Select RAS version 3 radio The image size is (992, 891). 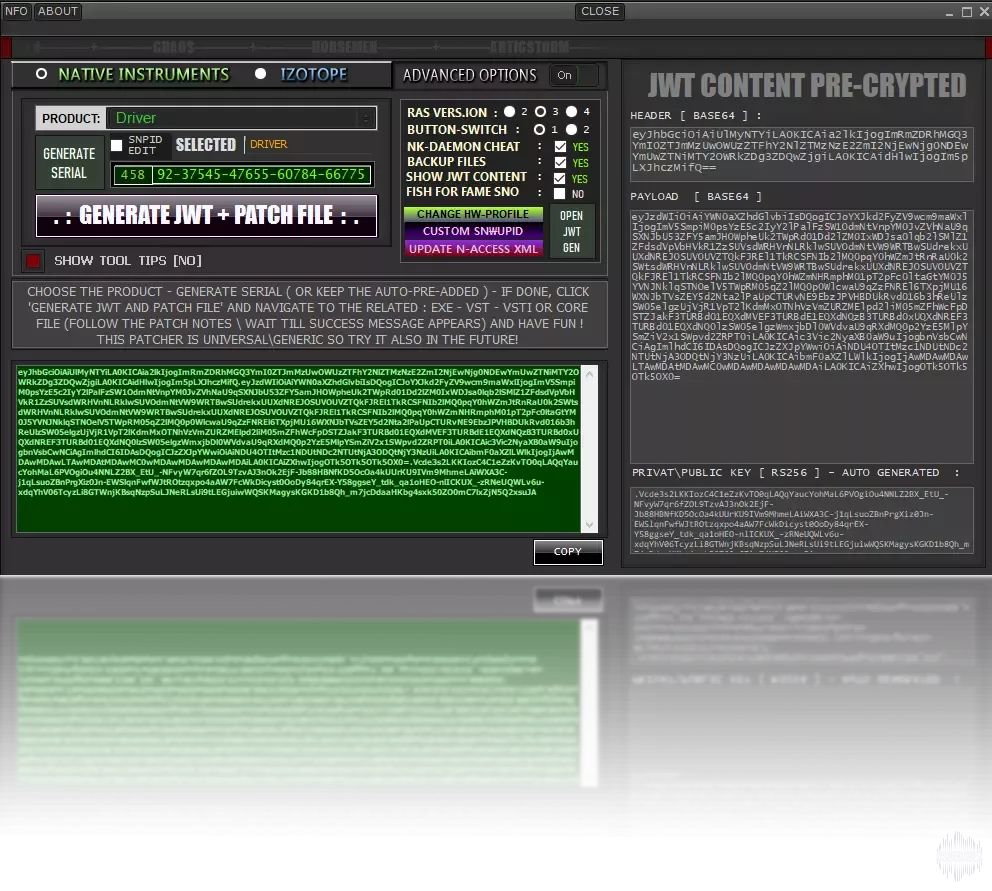click(x=540, y=111)
